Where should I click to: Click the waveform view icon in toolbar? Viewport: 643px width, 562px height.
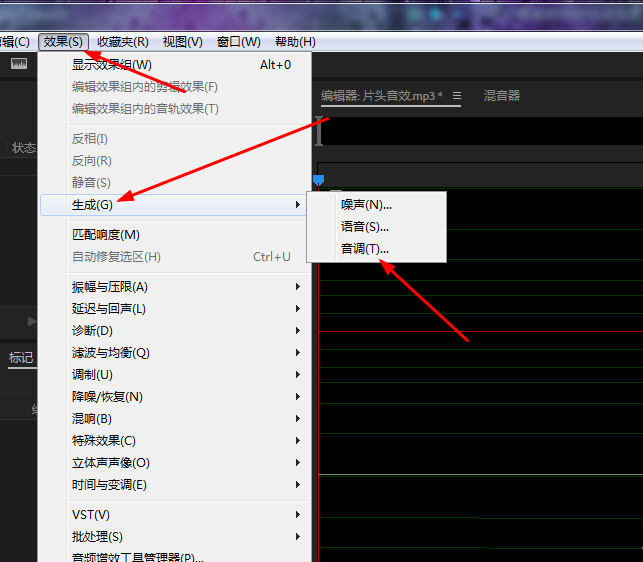(19, 64)
